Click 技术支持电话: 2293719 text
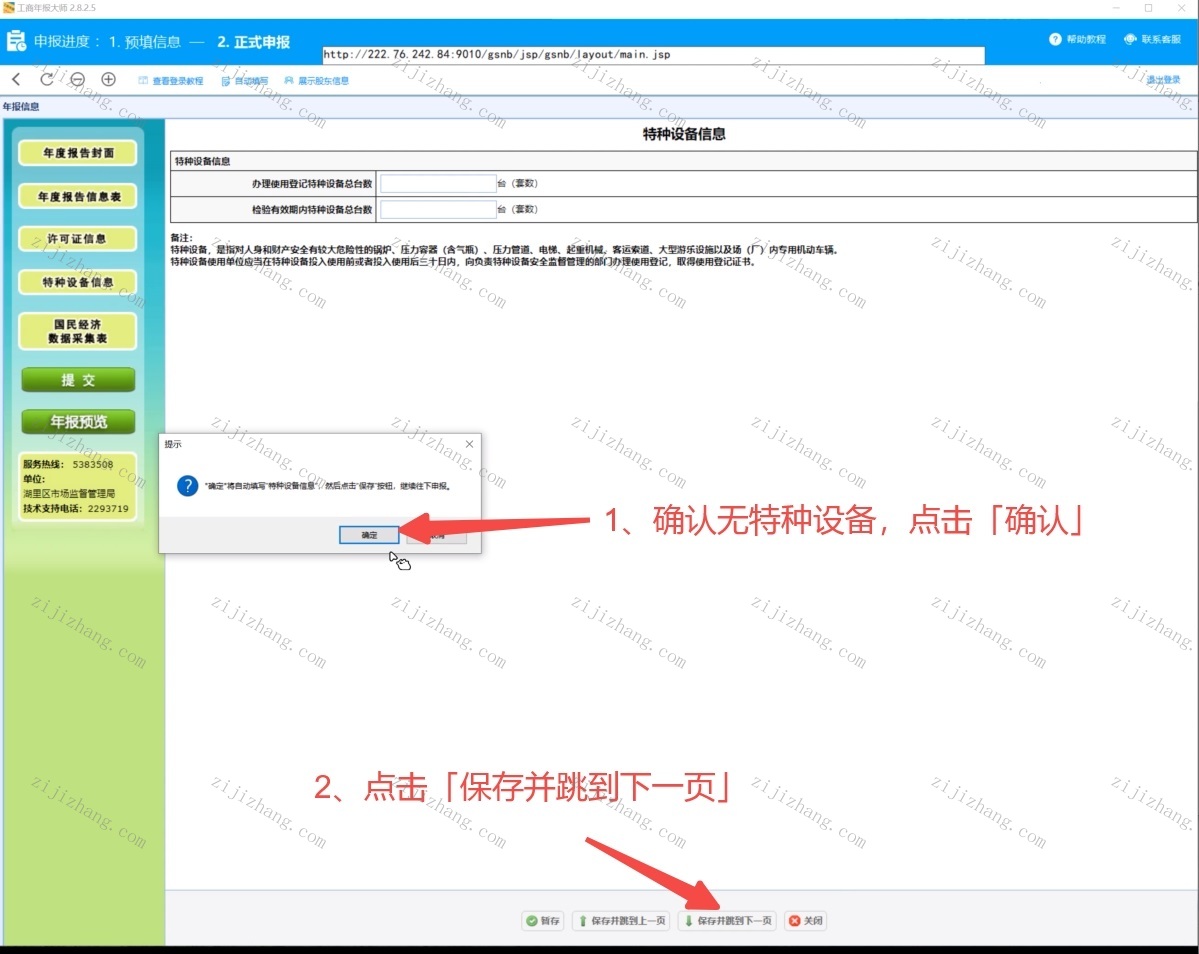Image resolution: width=1199 pixels, height=954 pixels. pos(76,508)
